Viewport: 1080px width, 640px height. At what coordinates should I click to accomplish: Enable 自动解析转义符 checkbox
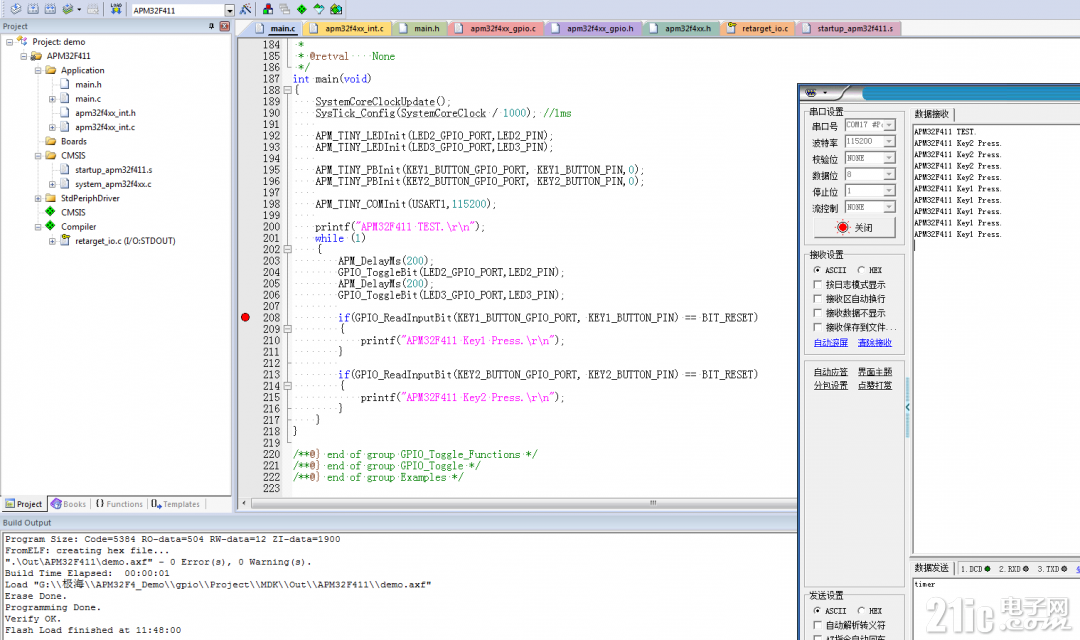pyautogui.click(x=818, y=625)
